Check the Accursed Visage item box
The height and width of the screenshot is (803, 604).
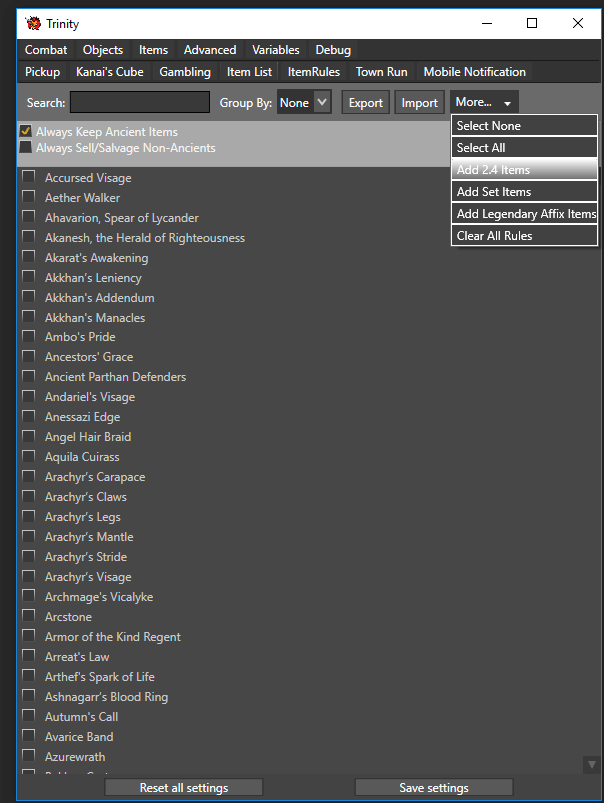(x=28, y=177)
